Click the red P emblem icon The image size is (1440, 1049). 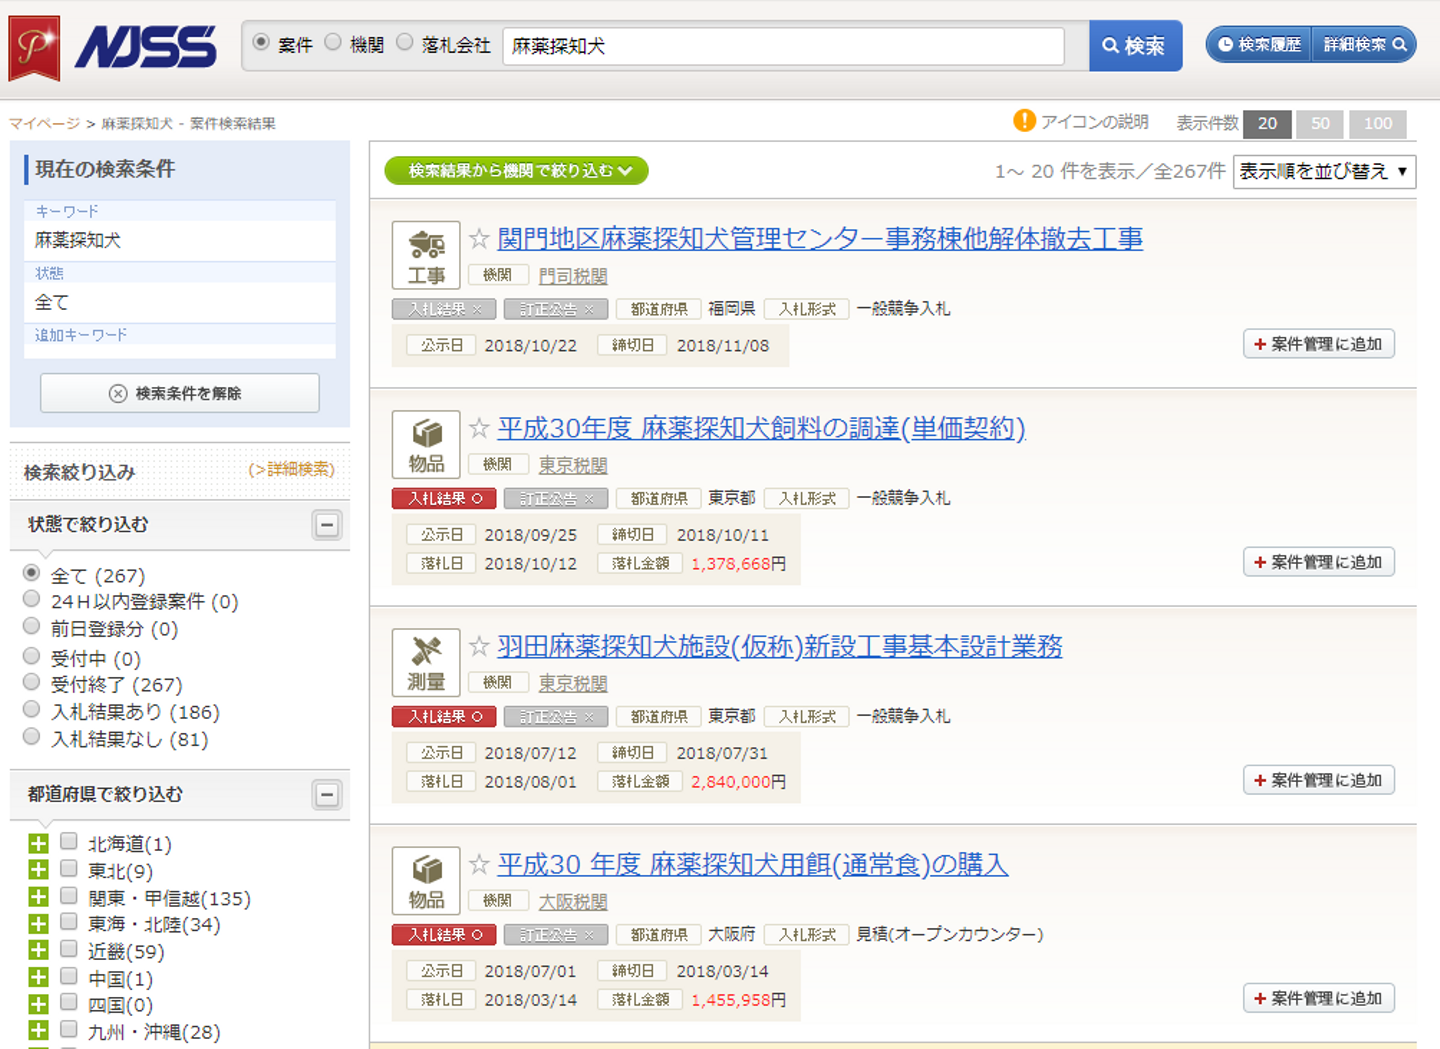34,48
